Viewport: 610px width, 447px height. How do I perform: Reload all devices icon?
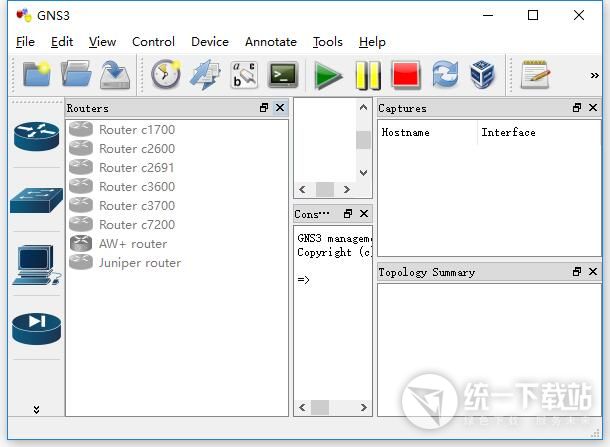pos(445,74)
